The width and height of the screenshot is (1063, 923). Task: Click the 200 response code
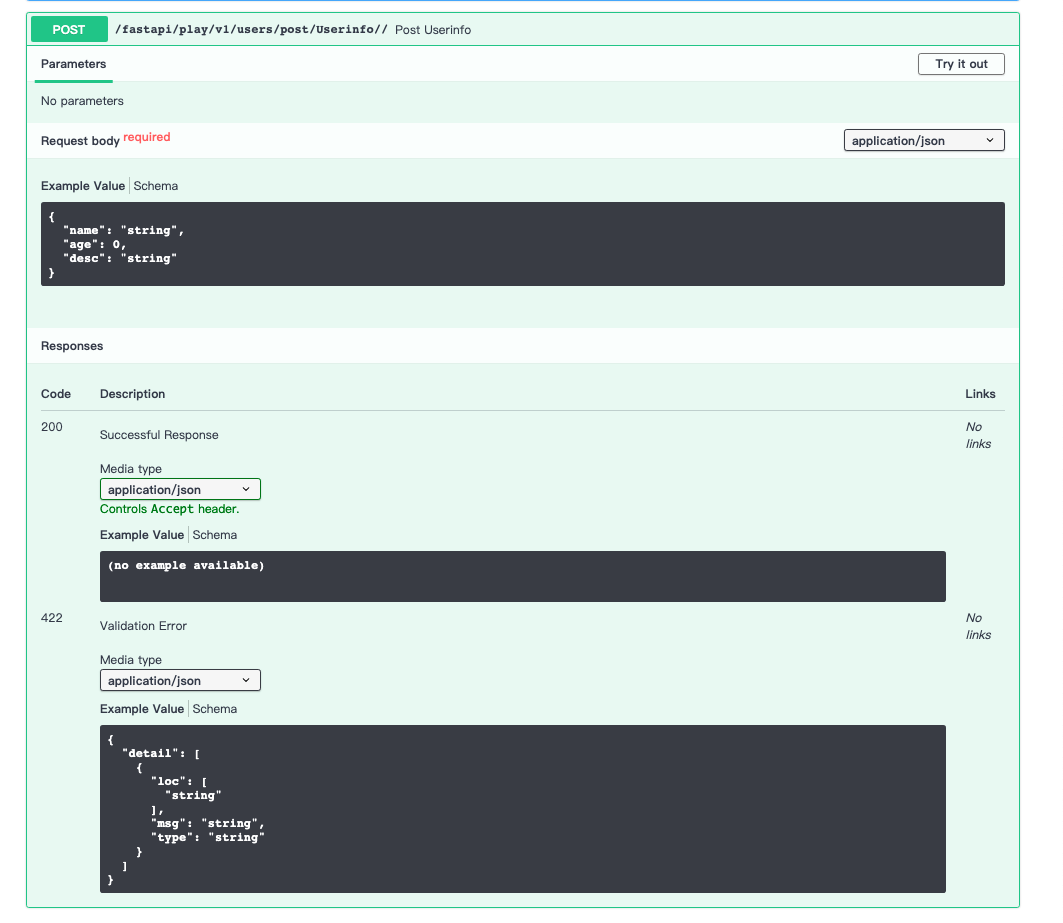(52, 427)
